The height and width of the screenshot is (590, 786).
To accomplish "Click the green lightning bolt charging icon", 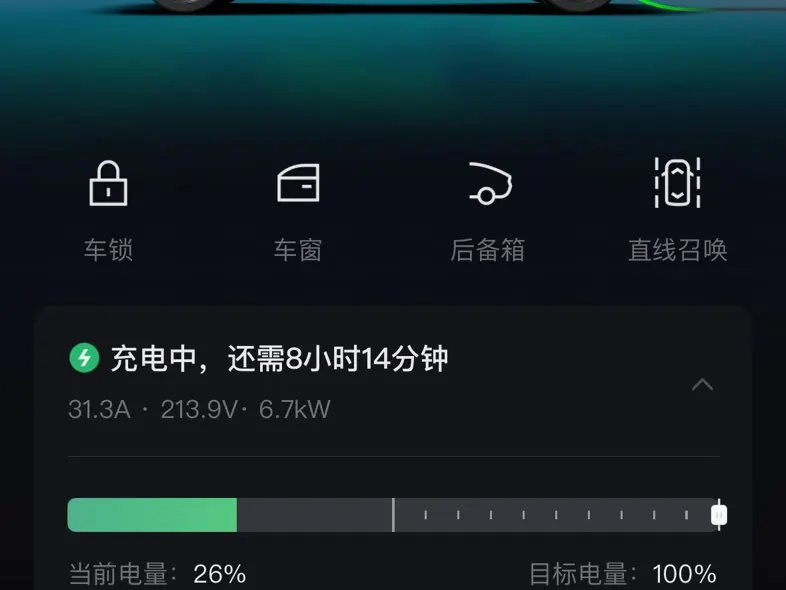I will [x=84, y=358].
